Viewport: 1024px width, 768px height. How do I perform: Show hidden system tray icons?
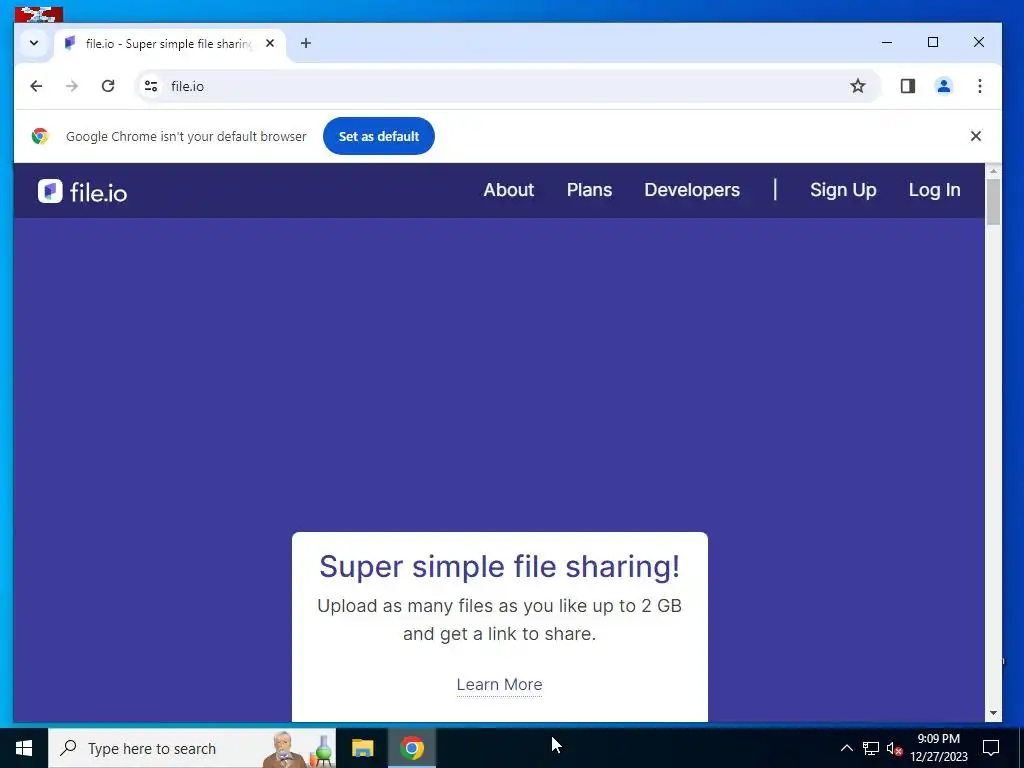pyautogui.click(x=846, y=748)
